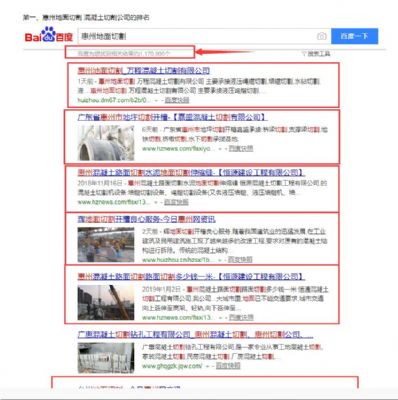
Task: Open 百度快照 of the 伸缩缝 result
Action: (176, 202)
